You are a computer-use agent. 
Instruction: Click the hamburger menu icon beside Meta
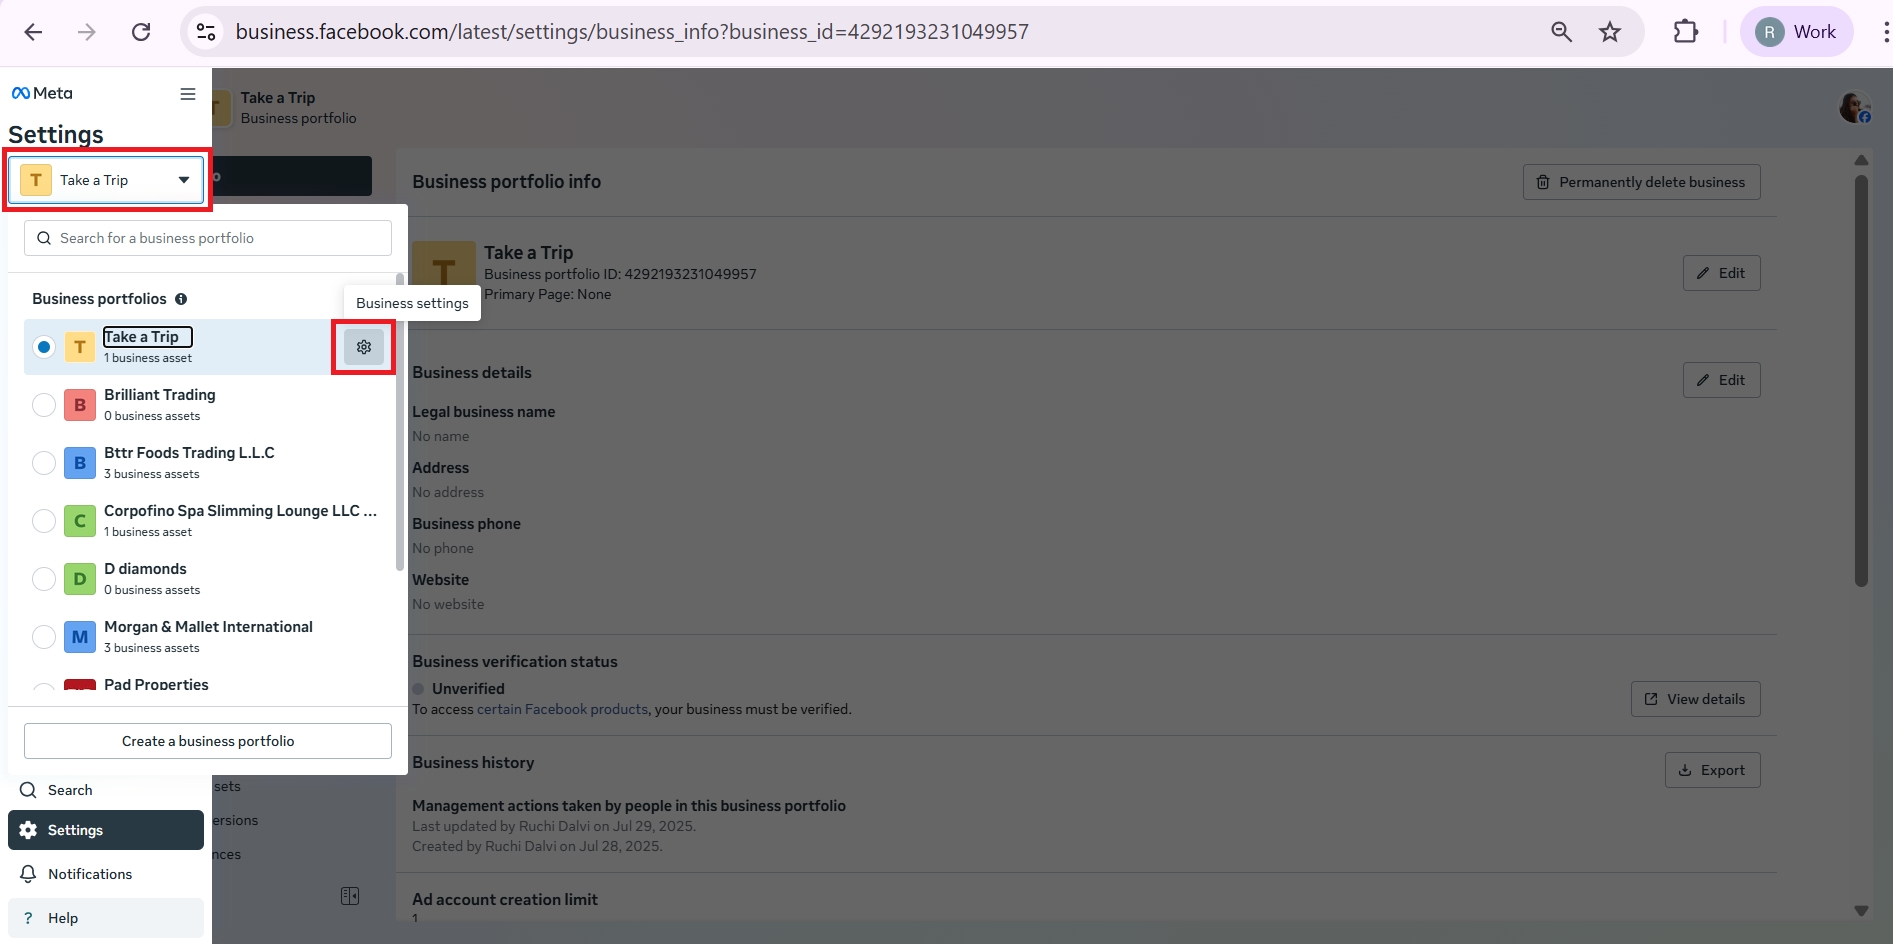187,94
